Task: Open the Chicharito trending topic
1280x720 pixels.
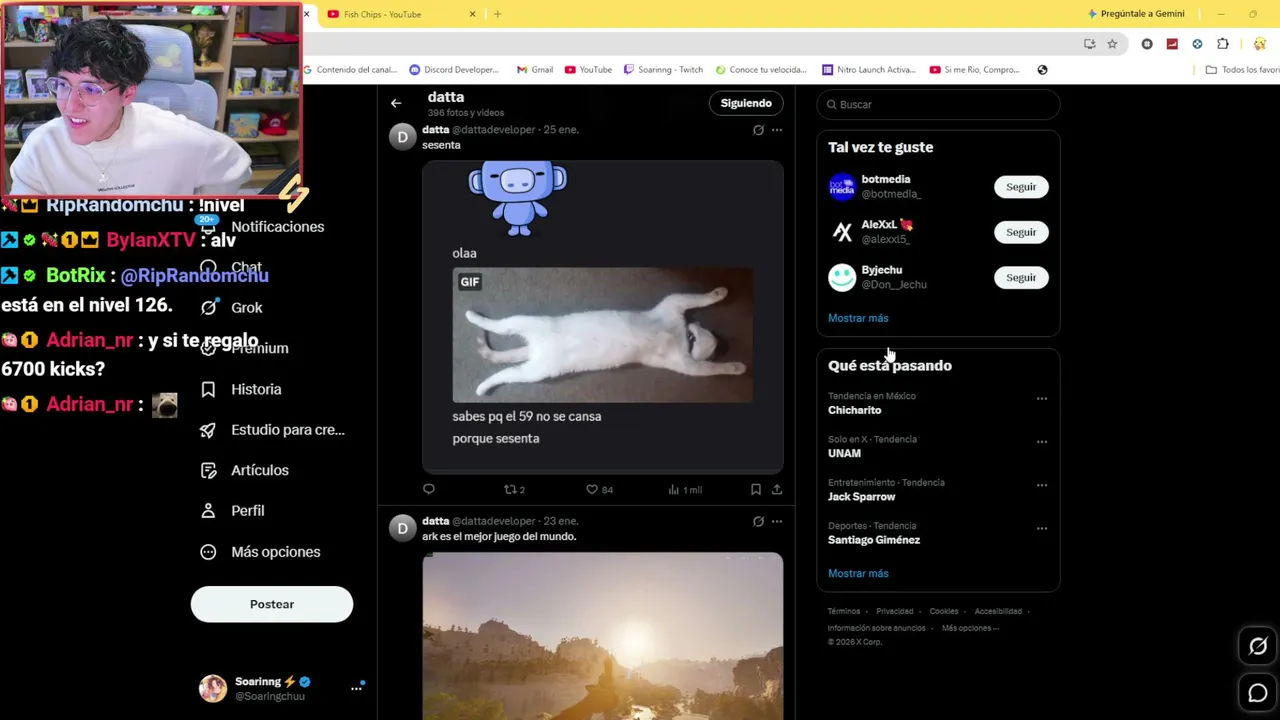Action: (854, 410)
